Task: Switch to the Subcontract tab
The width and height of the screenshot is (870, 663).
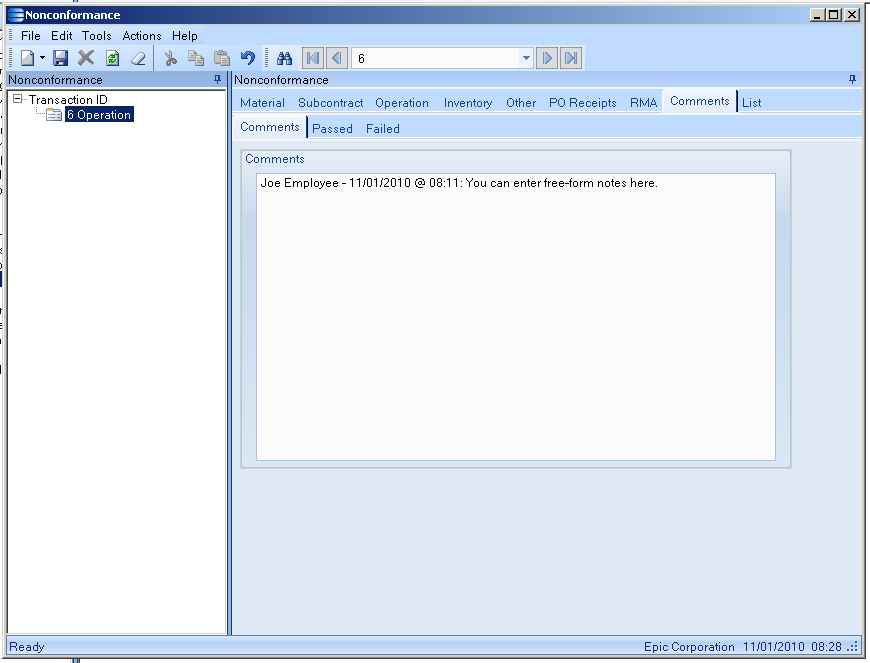Action: [331, 103]
